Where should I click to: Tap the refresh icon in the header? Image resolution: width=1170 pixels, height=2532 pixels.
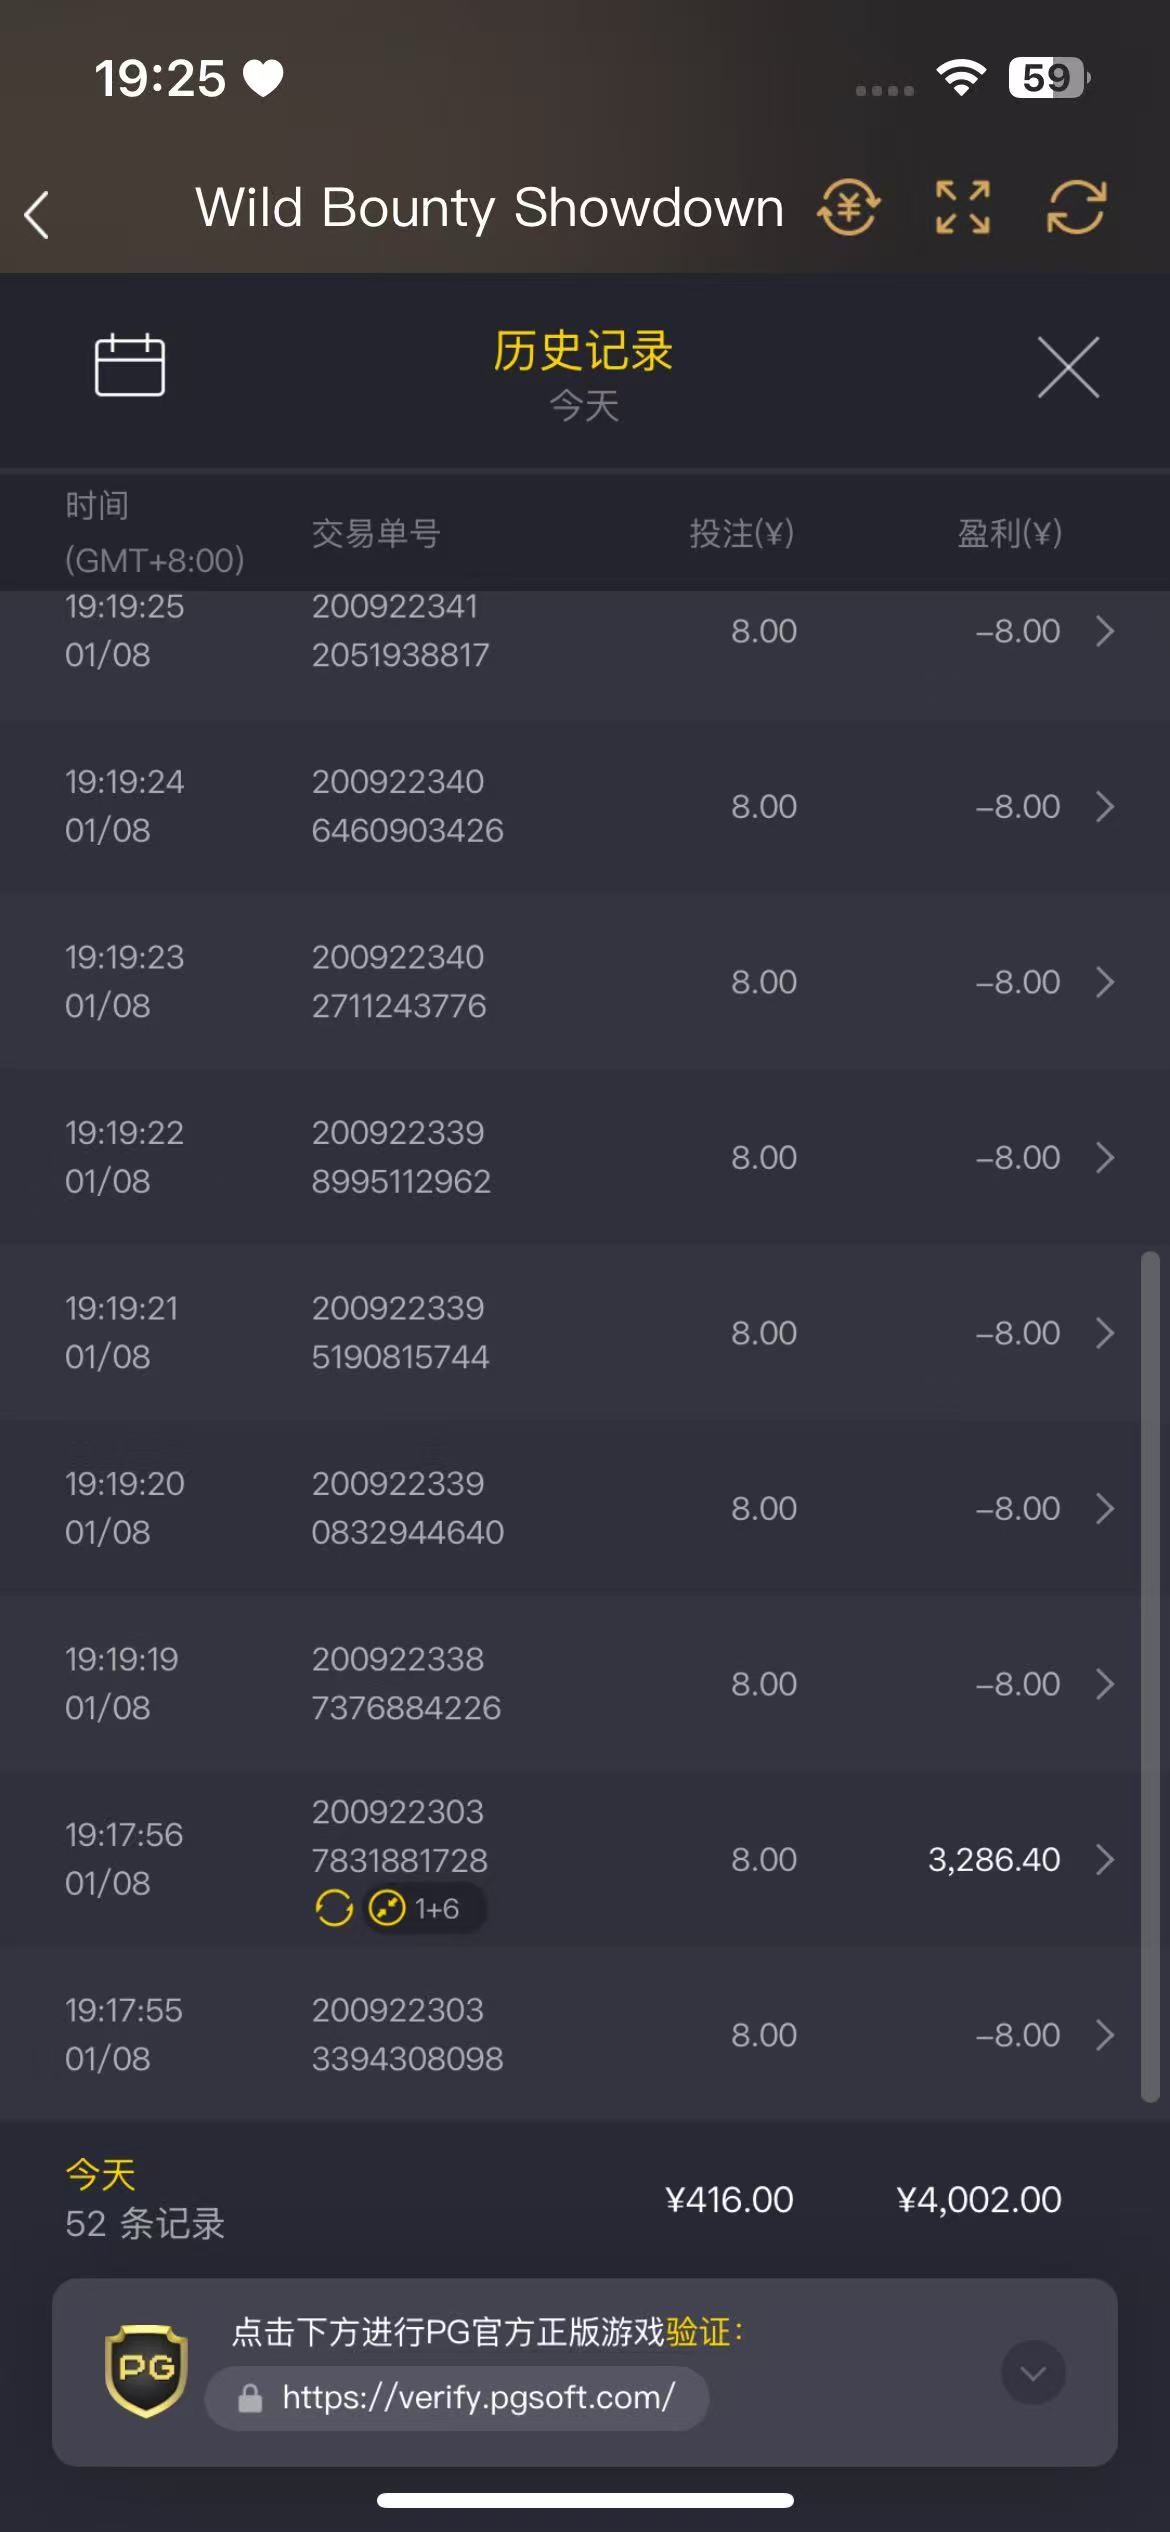coord(1076,208)
